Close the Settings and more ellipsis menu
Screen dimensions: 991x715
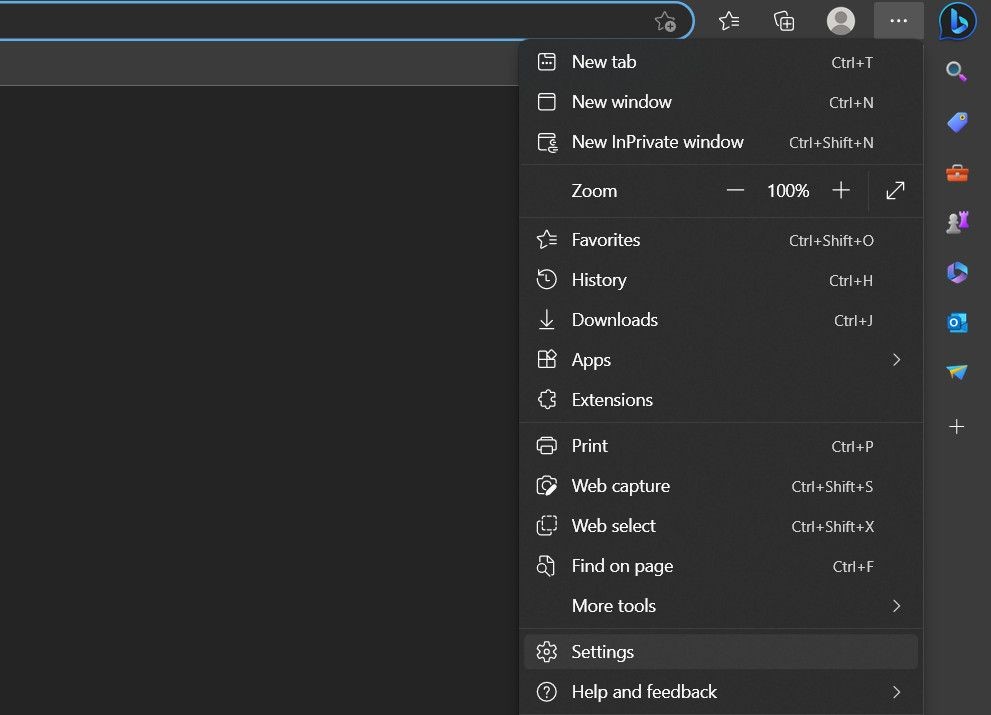pyautogui.click(x=898, y=21)
